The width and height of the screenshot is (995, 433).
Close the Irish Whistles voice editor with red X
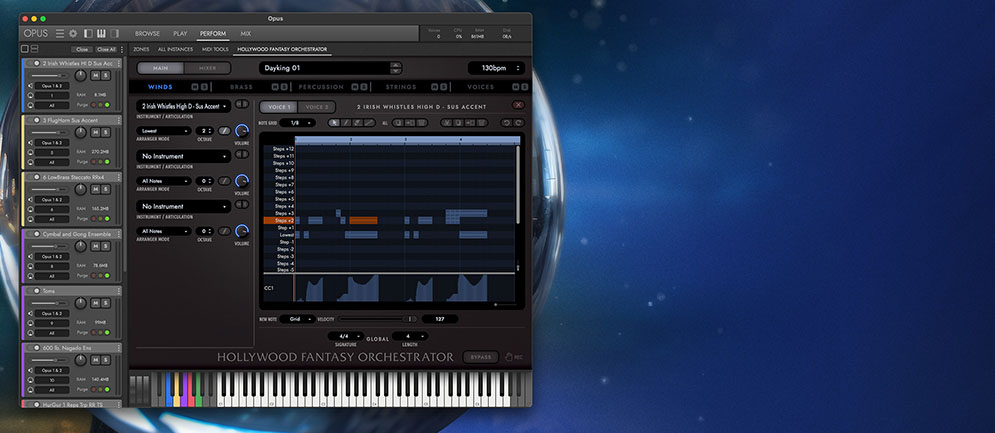point(518,105)
